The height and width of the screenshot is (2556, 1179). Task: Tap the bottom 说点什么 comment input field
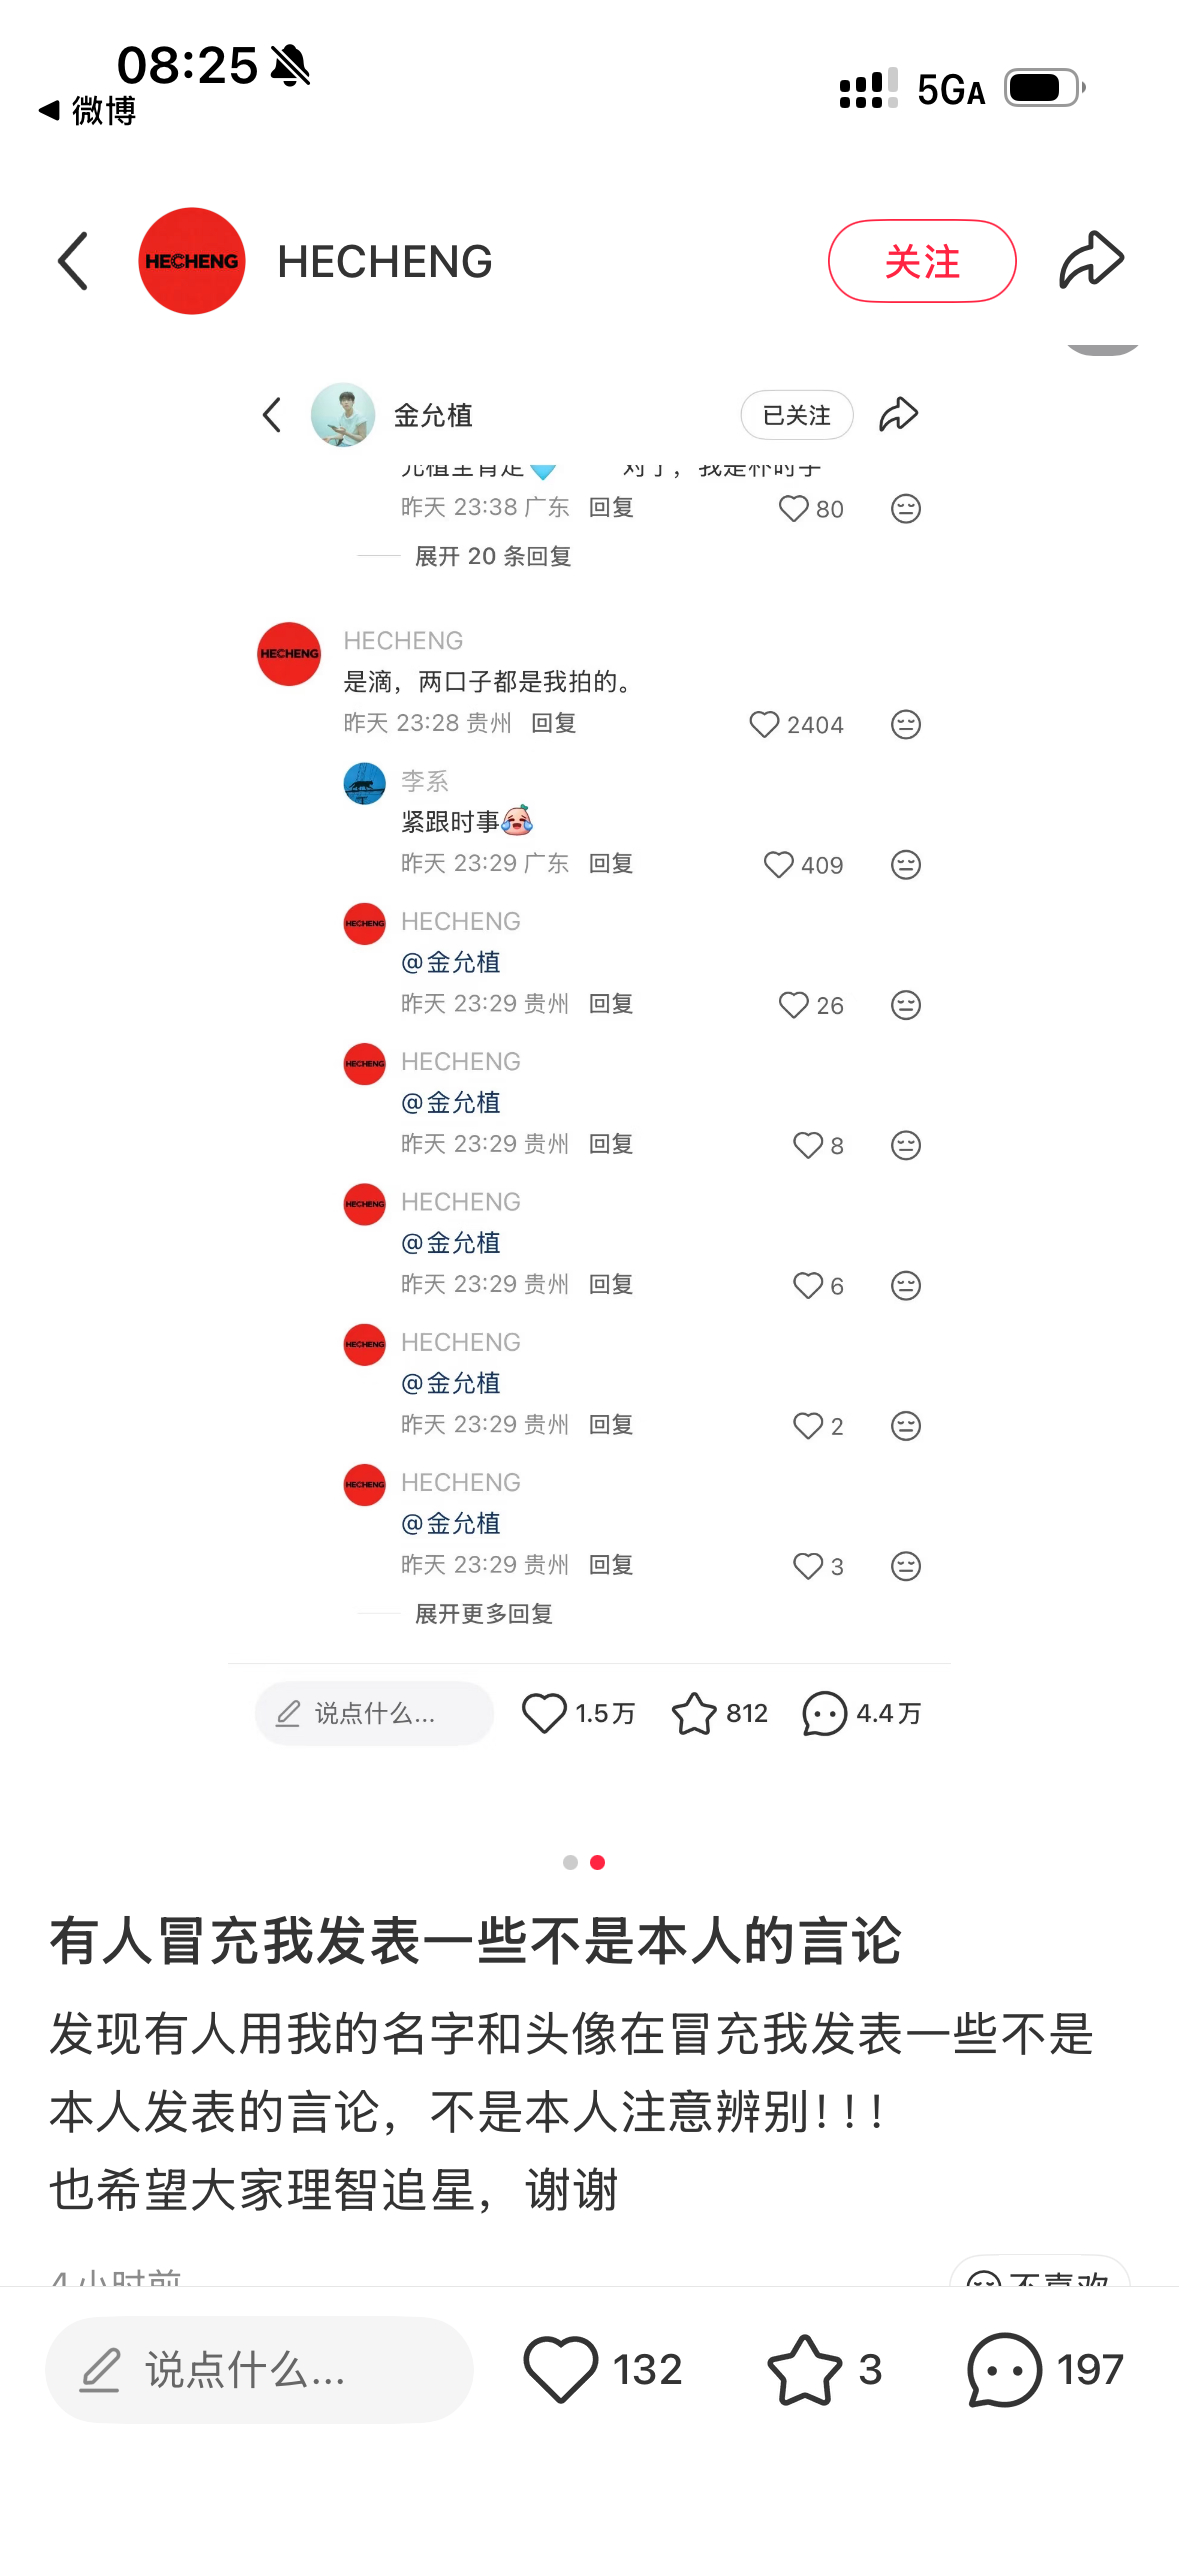[x=259, y=2369]
